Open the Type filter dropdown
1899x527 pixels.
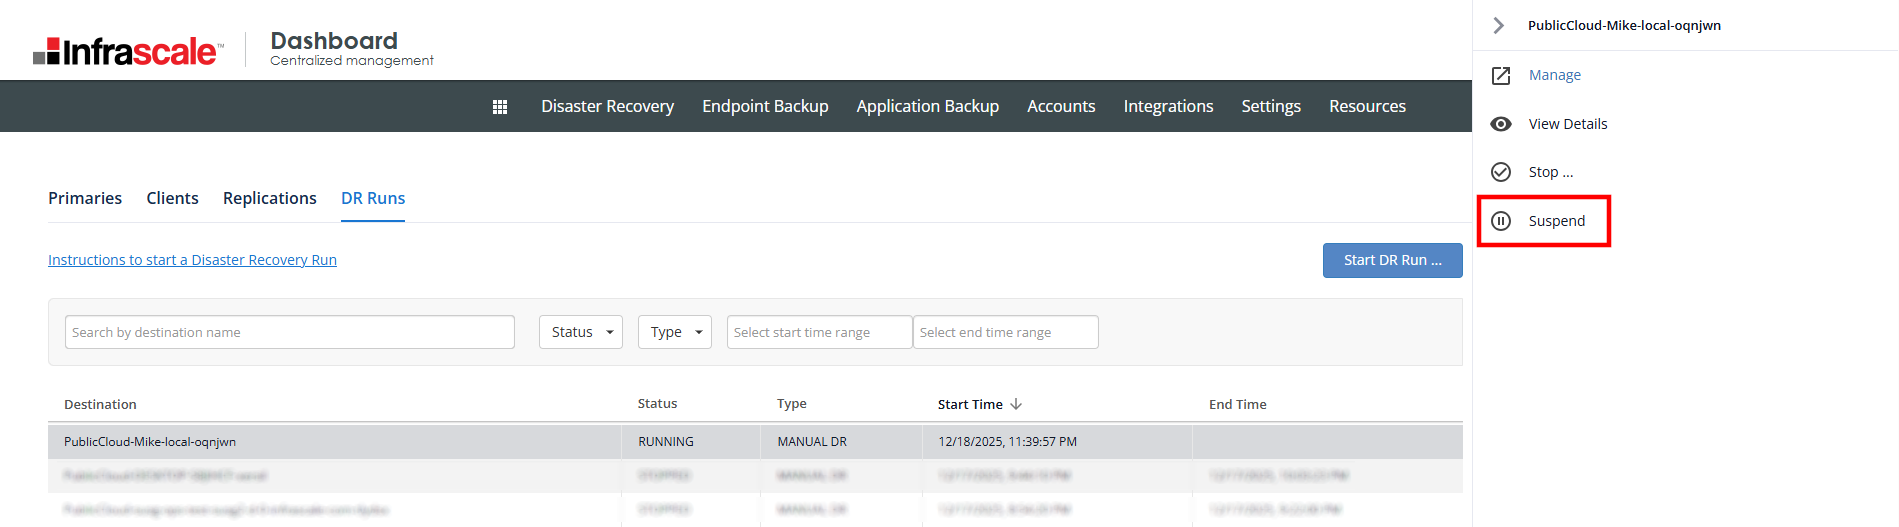click(x=674, y=332)
